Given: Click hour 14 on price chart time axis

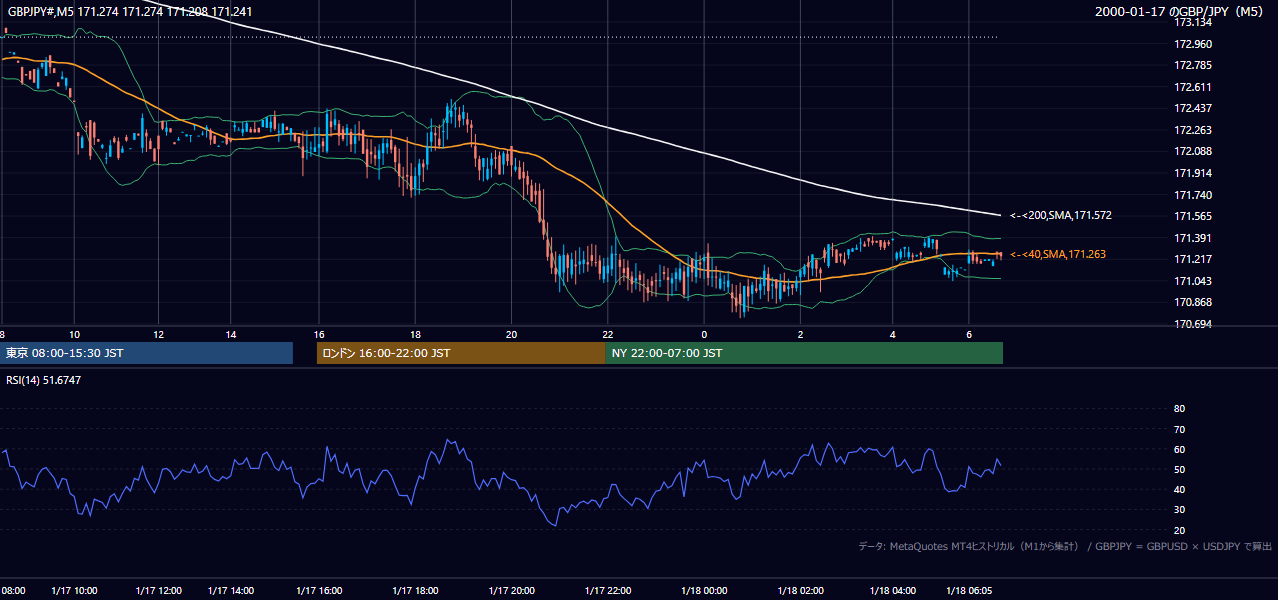Looking at the screenshot, I should click(231, 334).
